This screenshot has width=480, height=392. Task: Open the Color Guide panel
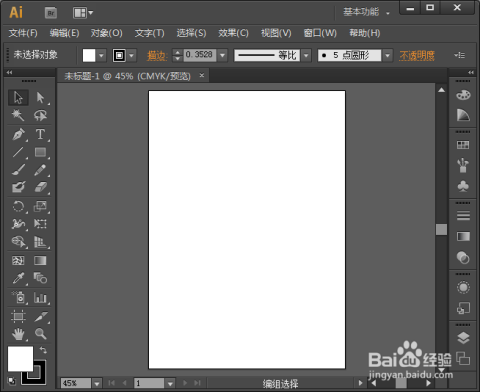(463, 115)
